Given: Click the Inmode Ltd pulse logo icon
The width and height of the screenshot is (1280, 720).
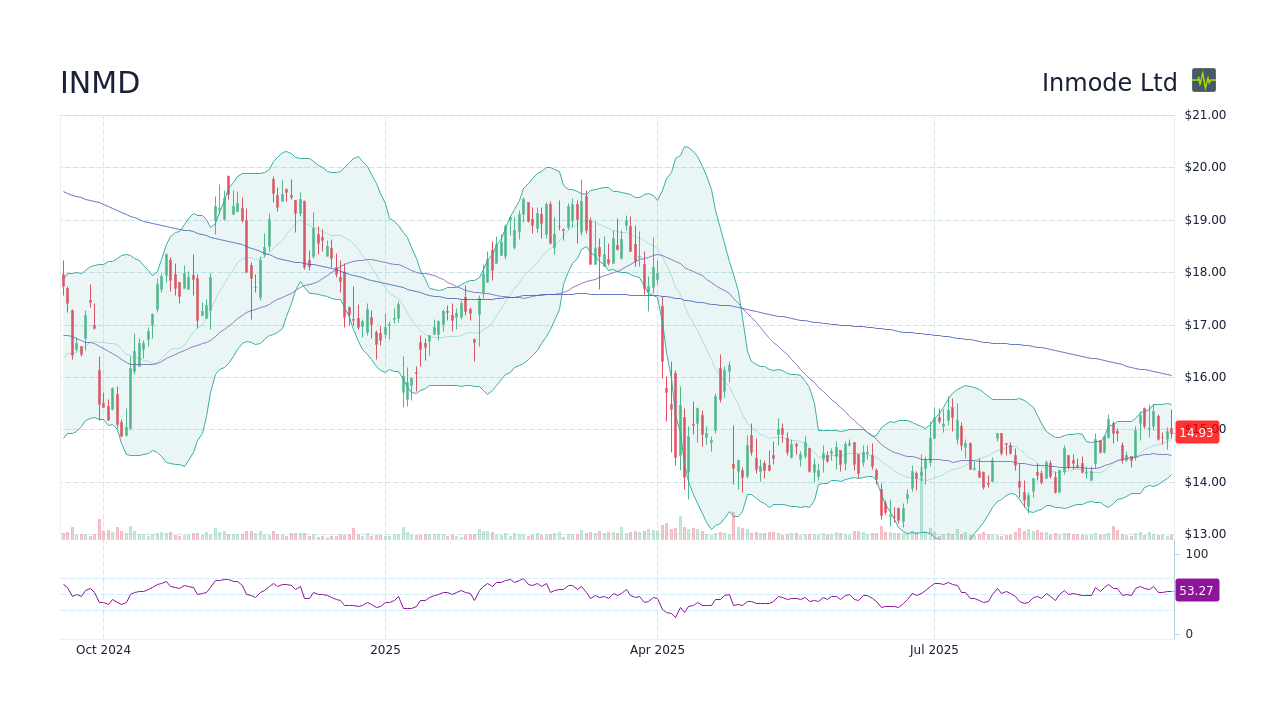Looking at the screenshot, I should tap(1204, 81).
